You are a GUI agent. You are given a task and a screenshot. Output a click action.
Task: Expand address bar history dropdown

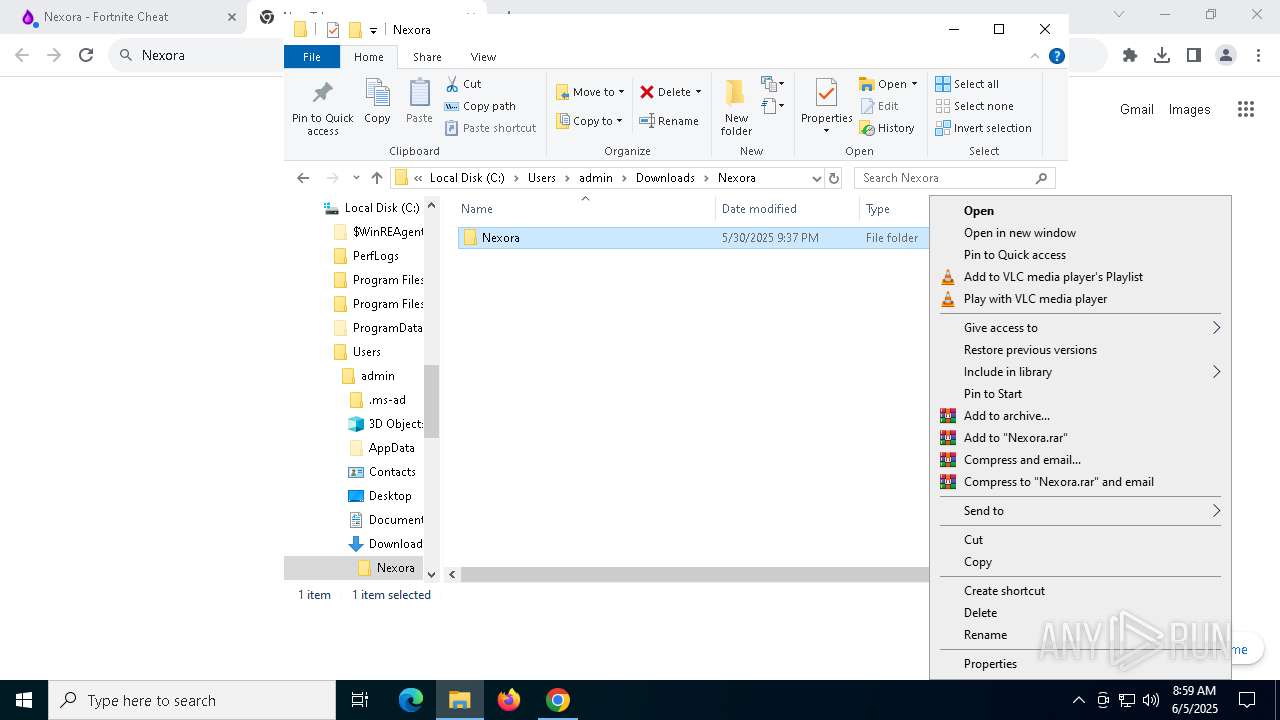pyautogui.click(x=816, y=178)
